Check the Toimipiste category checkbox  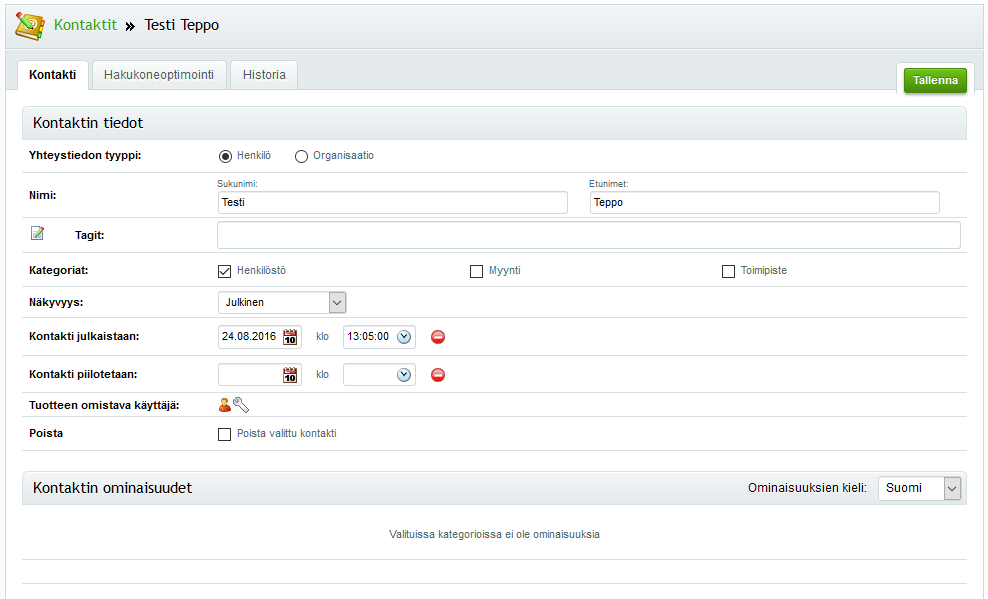[x=728, y=271]
